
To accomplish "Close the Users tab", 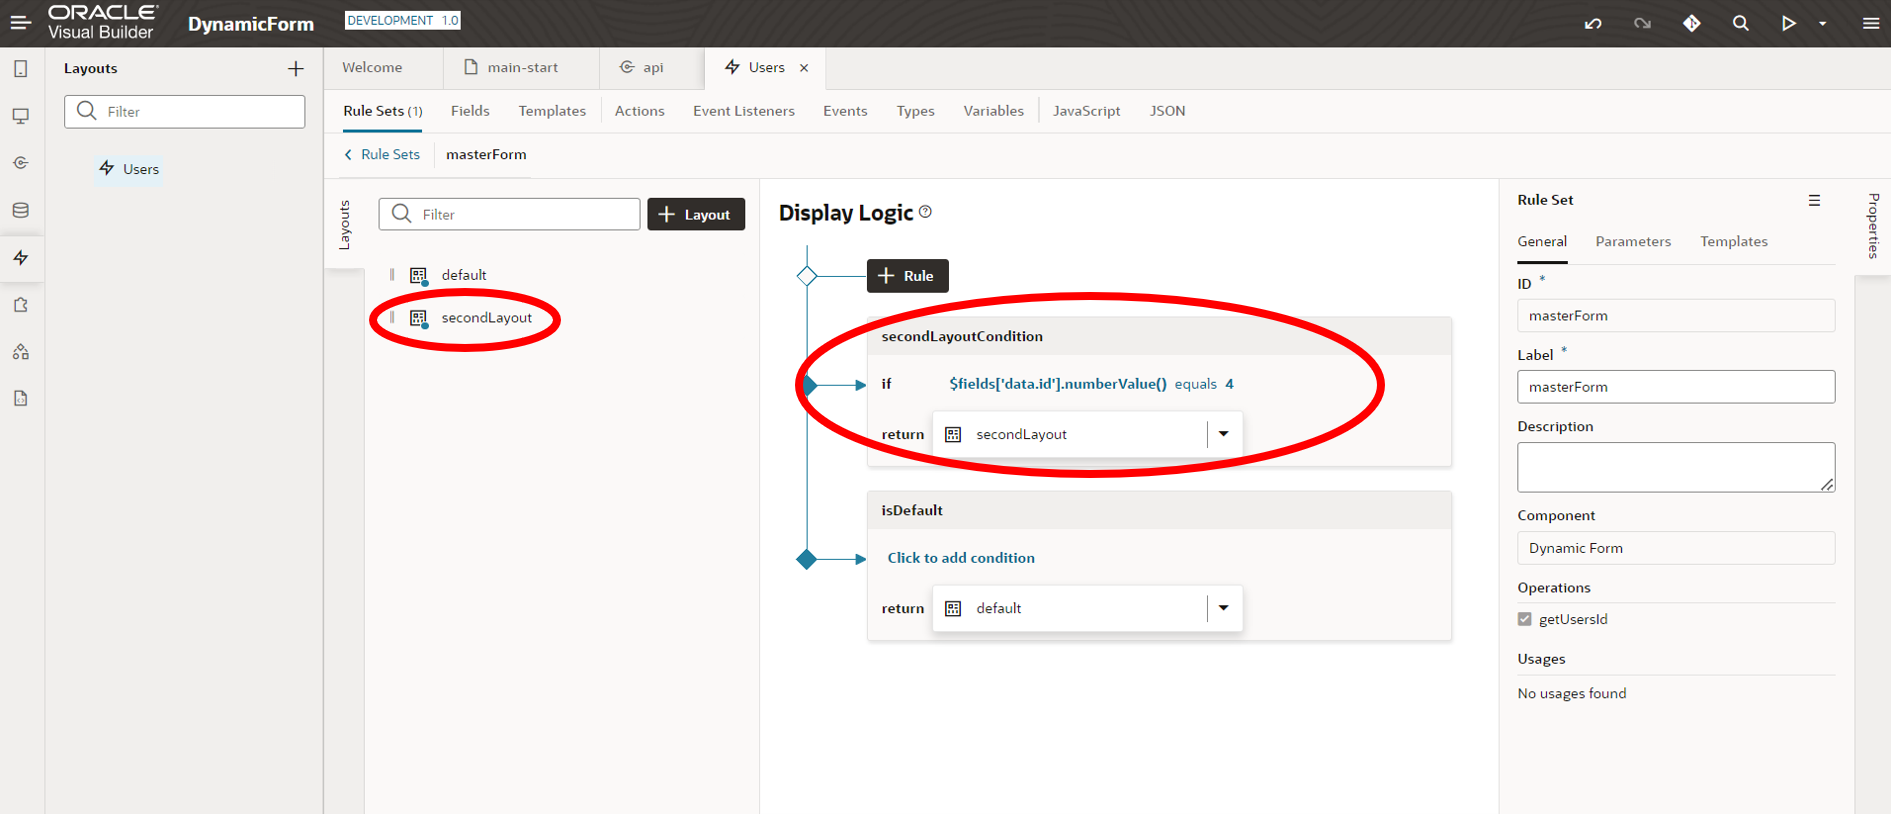I will tap(804, 68).
